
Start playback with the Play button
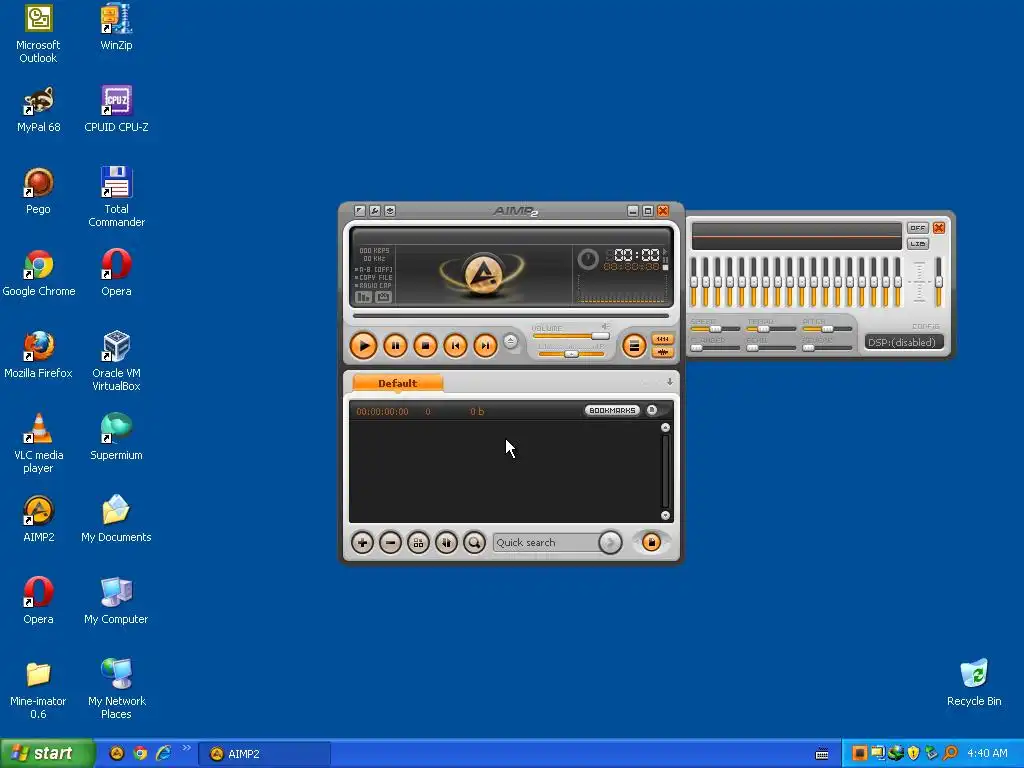pos(363,345)
